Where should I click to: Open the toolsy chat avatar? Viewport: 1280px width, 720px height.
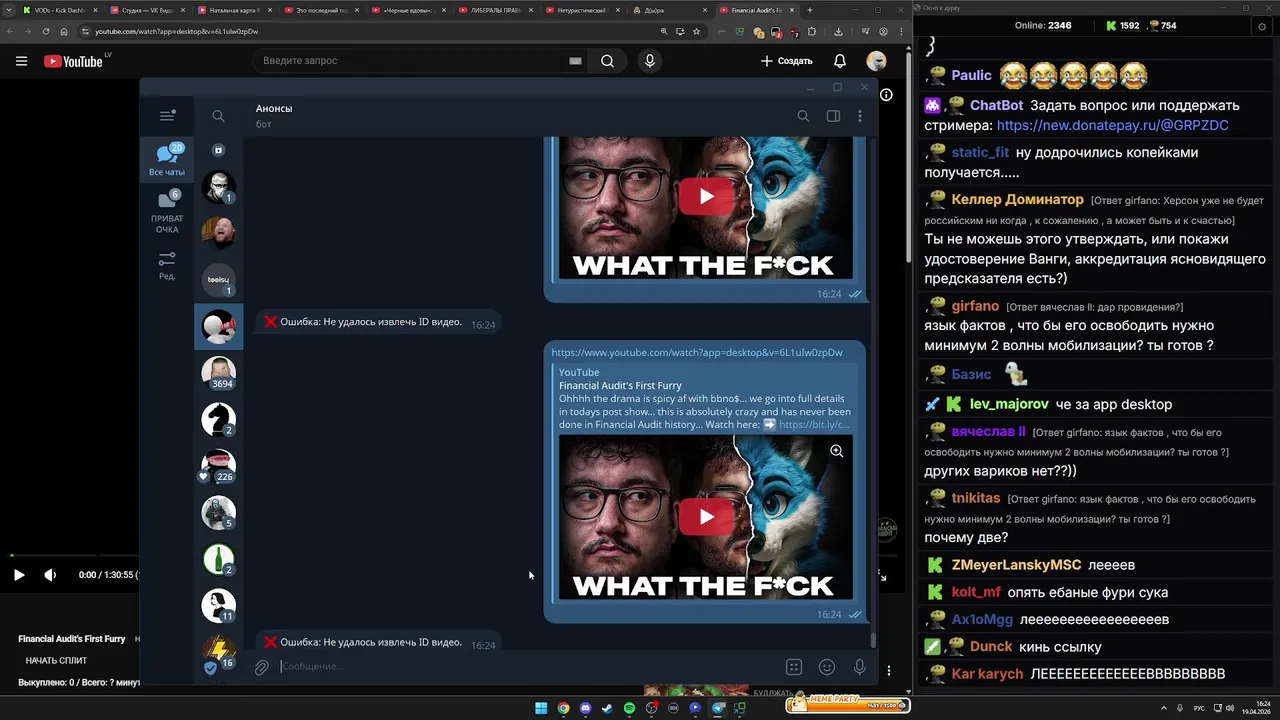[x=218, y=280]
